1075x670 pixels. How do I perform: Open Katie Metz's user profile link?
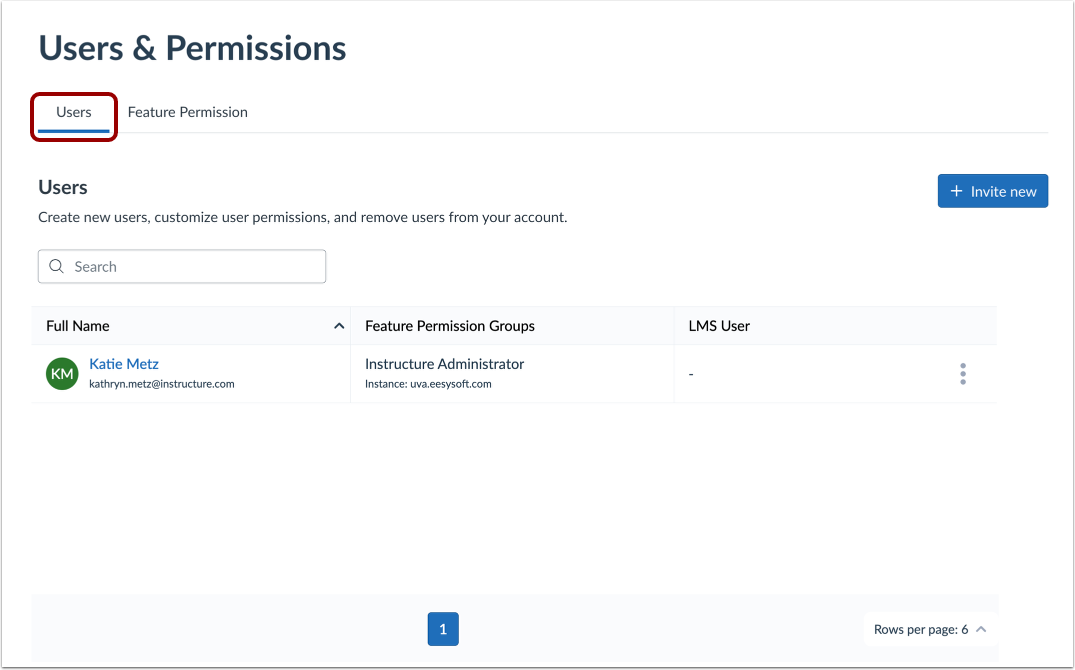(123, 363)
